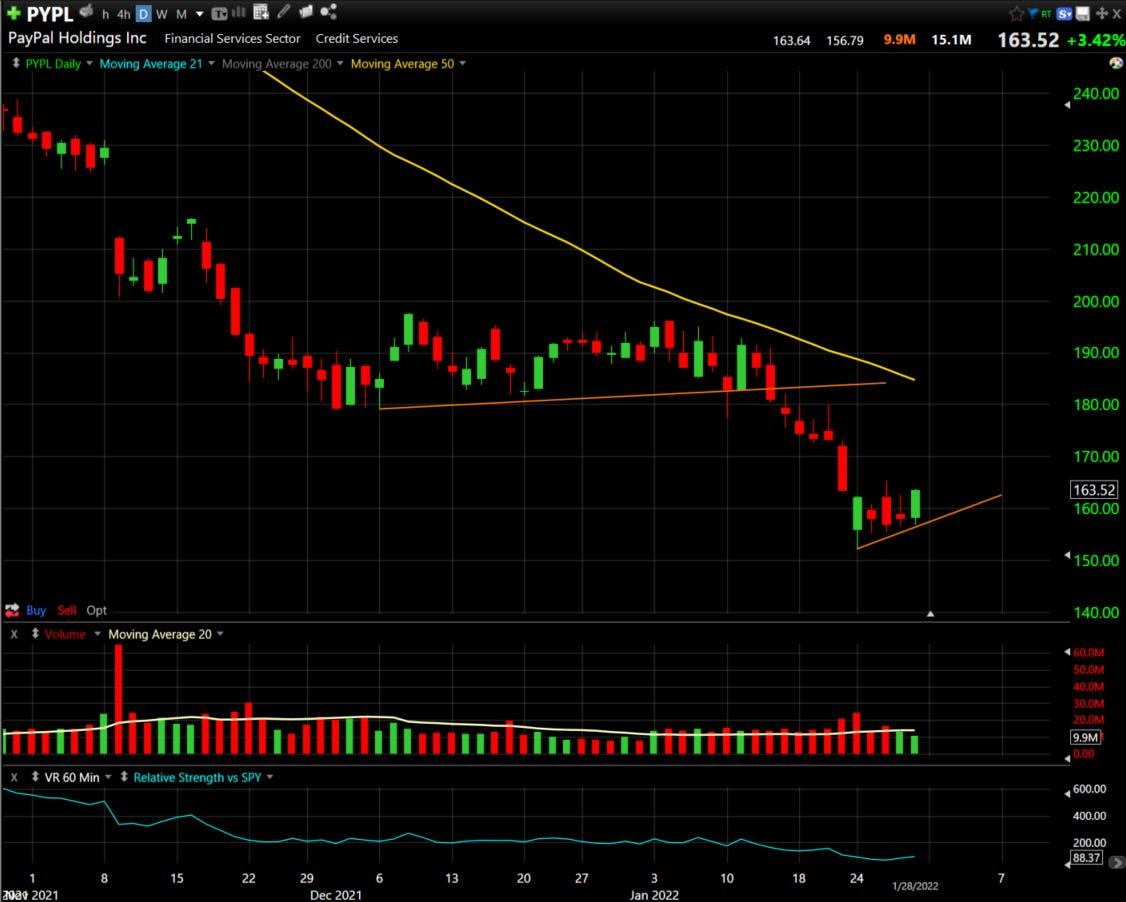Open the VR 60 Min dropdown
This screenshot has width=1126, height=902.
pyautogui.click(x=108, y=777)
